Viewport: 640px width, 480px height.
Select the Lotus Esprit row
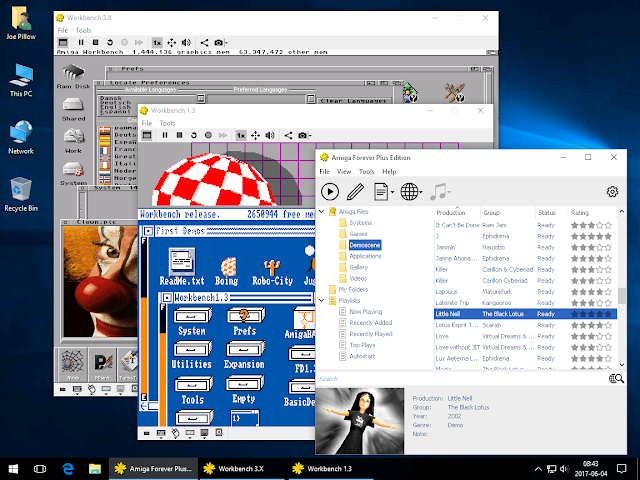pos(525,325)
